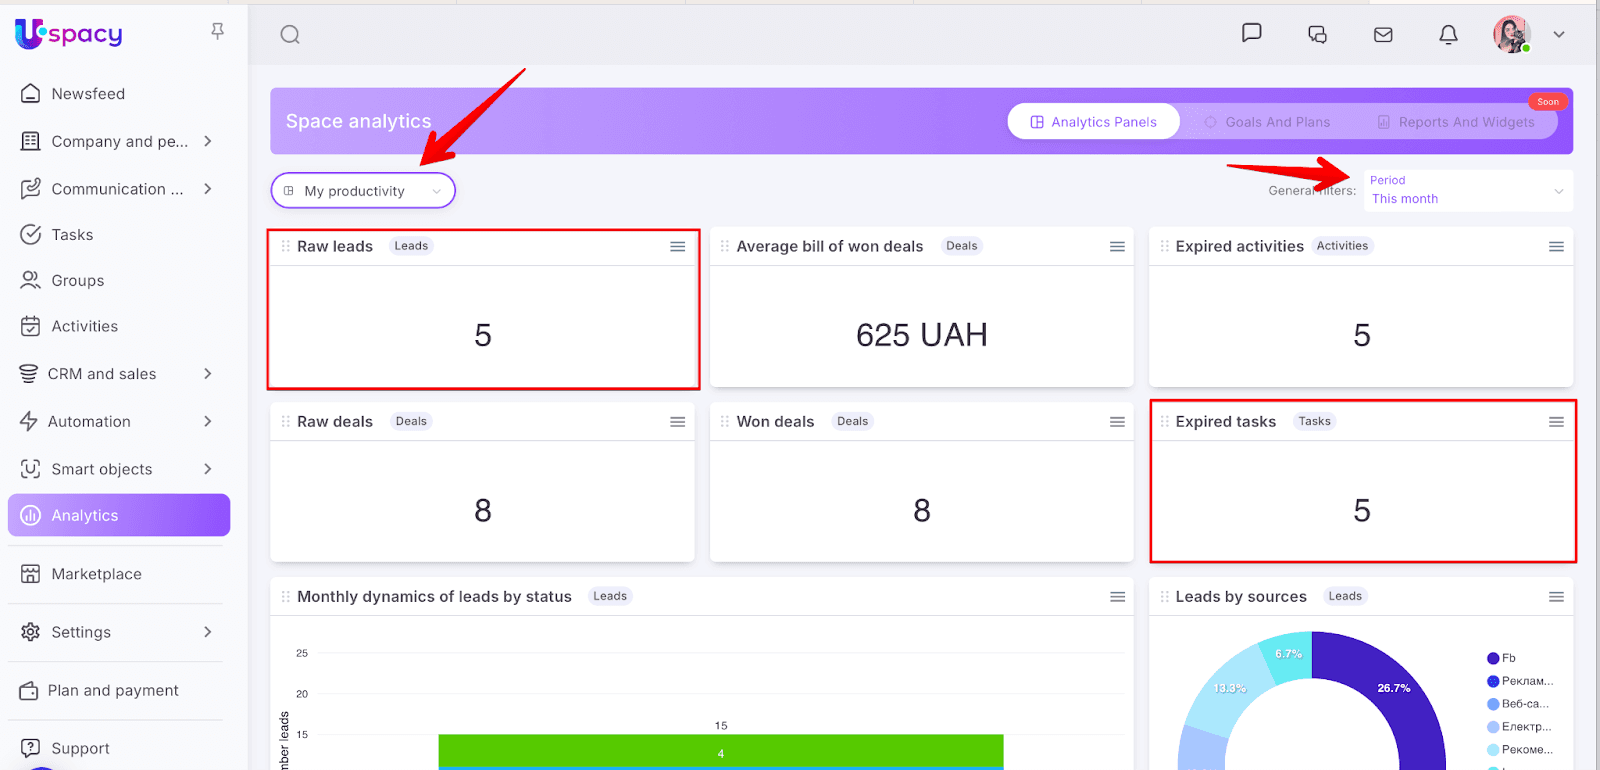
Task: Click the Activities calendar icon
Action: [x=31, y=326]
